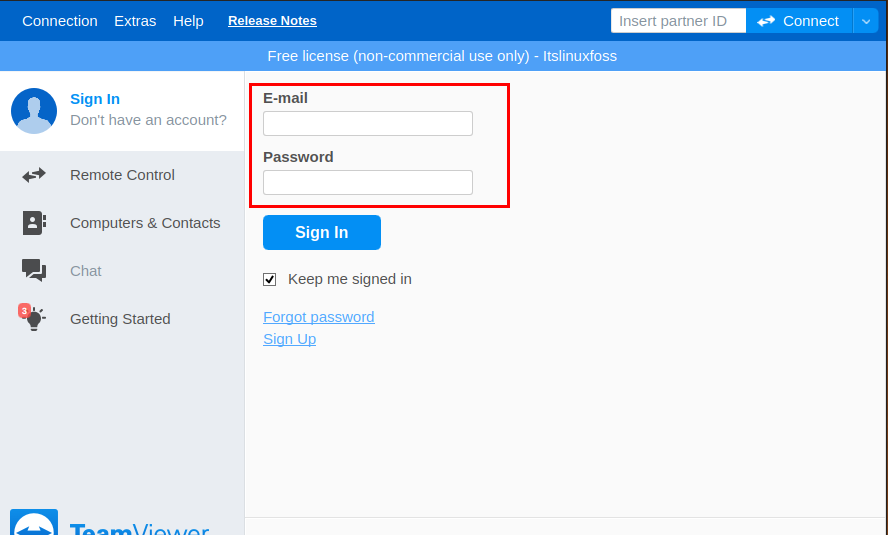Select the Remote Control arrows icon
This screenshot has width=888, height=535.
tap(34, 175)
